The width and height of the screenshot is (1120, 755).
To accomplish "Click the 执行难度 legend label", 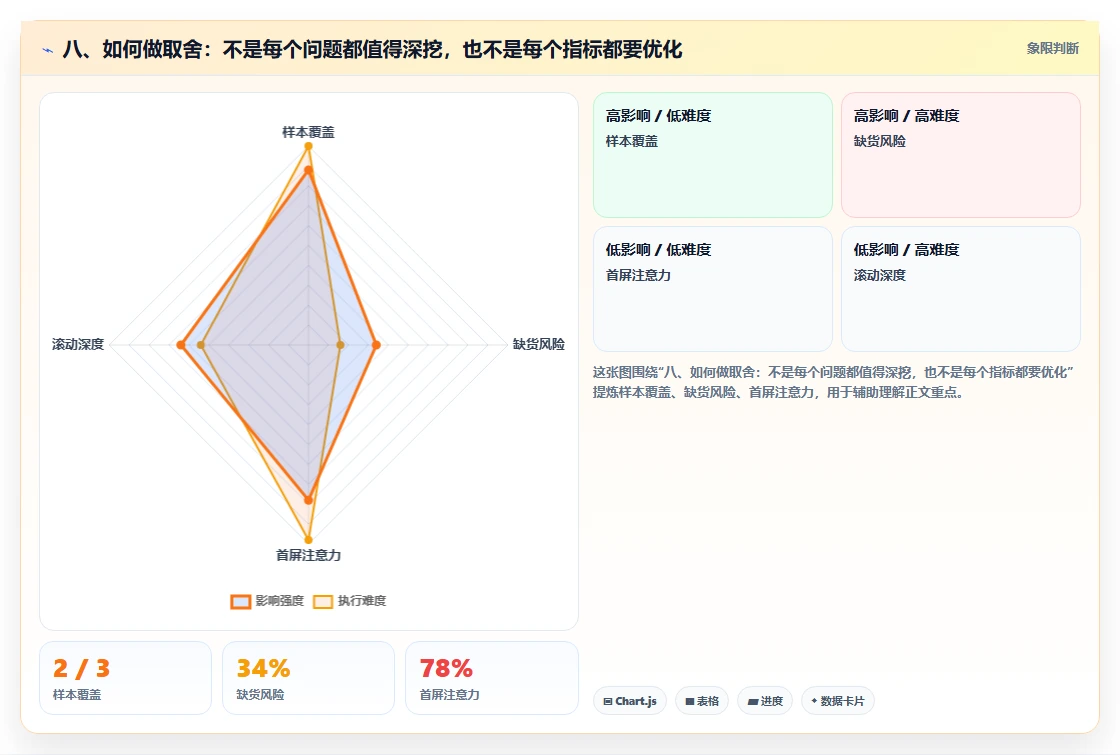I will pos(362,601).
